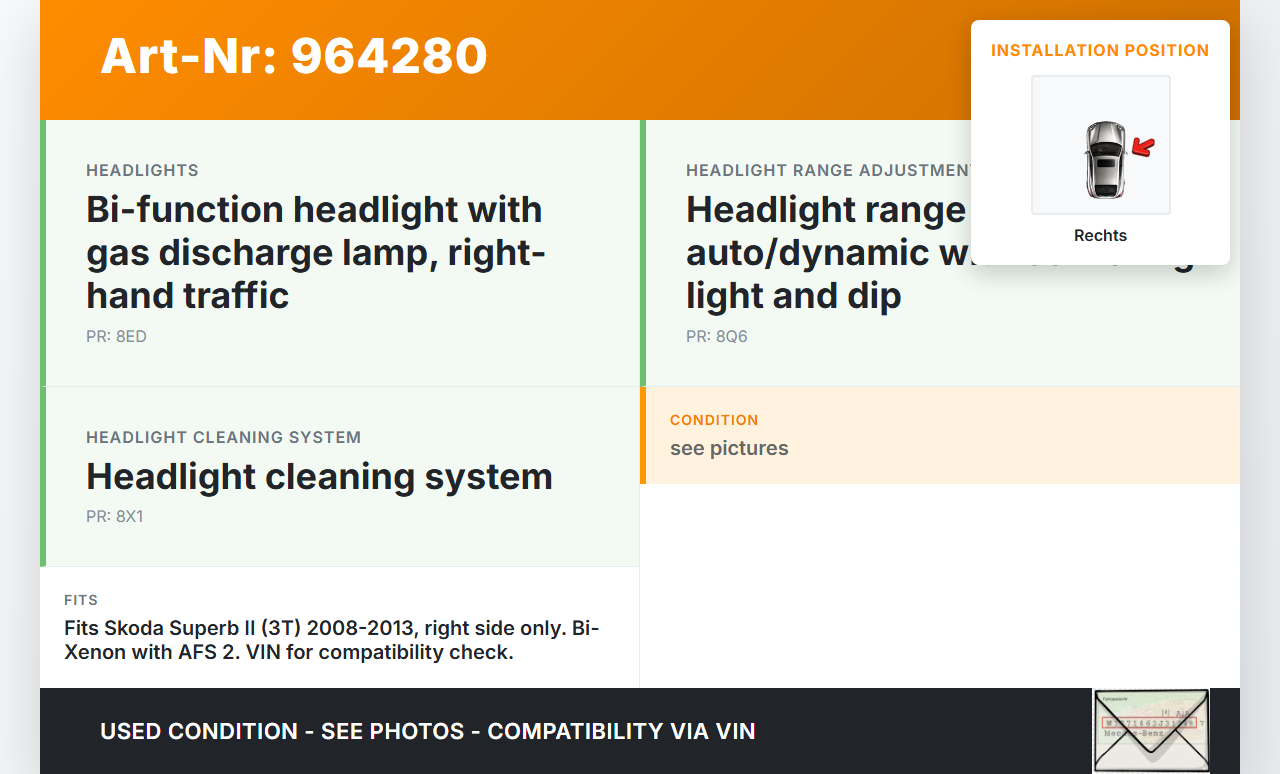Click the USED CONDITION - SEE PHOTOS footer banner
1280x774 pixels.
click(428, 731)
